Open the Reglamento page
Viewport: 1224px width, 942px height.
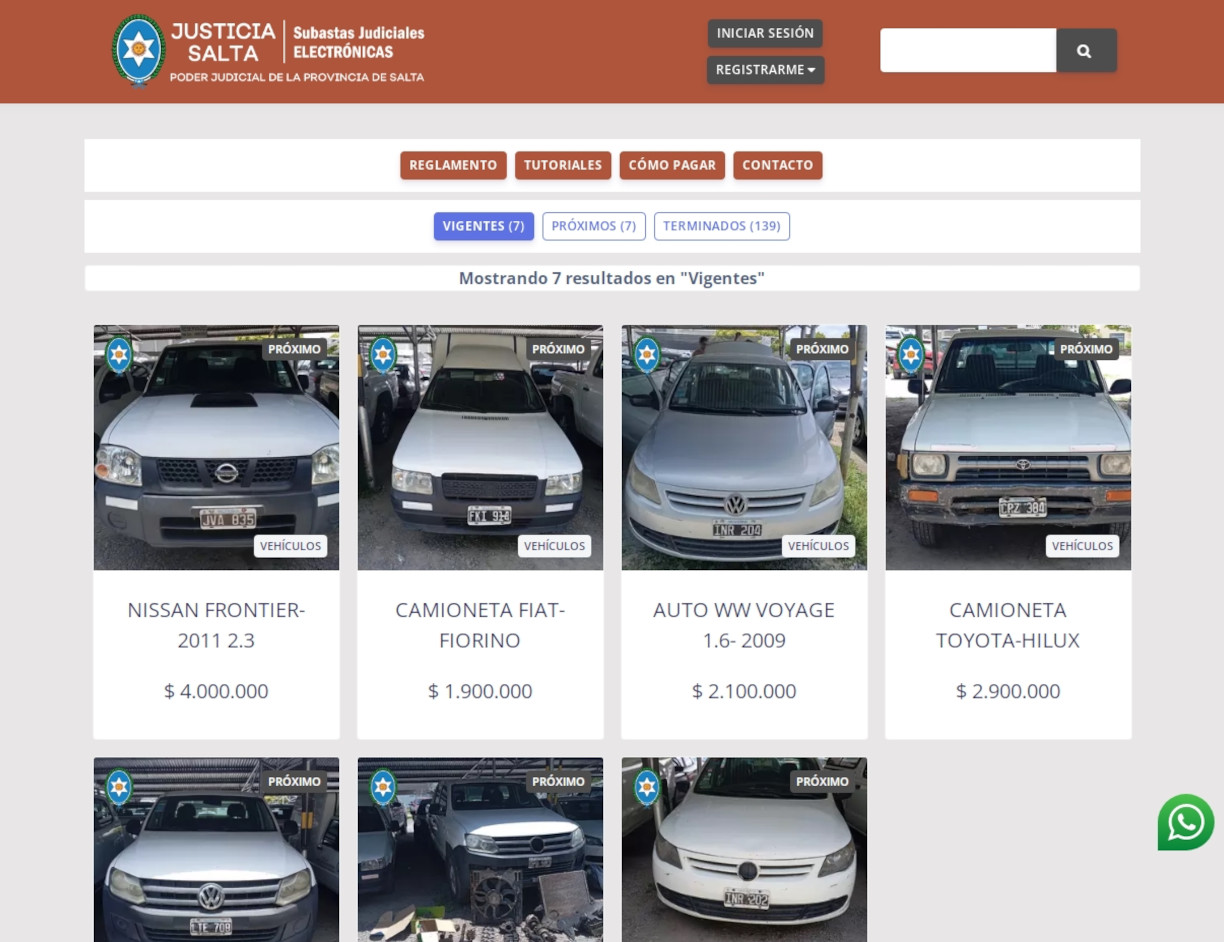click(453, 165)
